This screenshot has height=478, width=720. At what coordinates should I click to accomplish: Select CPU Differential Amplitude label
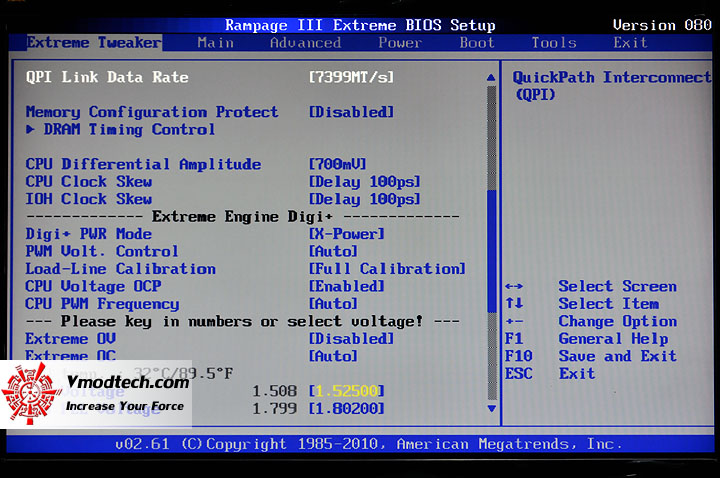[x=143, y=164]
